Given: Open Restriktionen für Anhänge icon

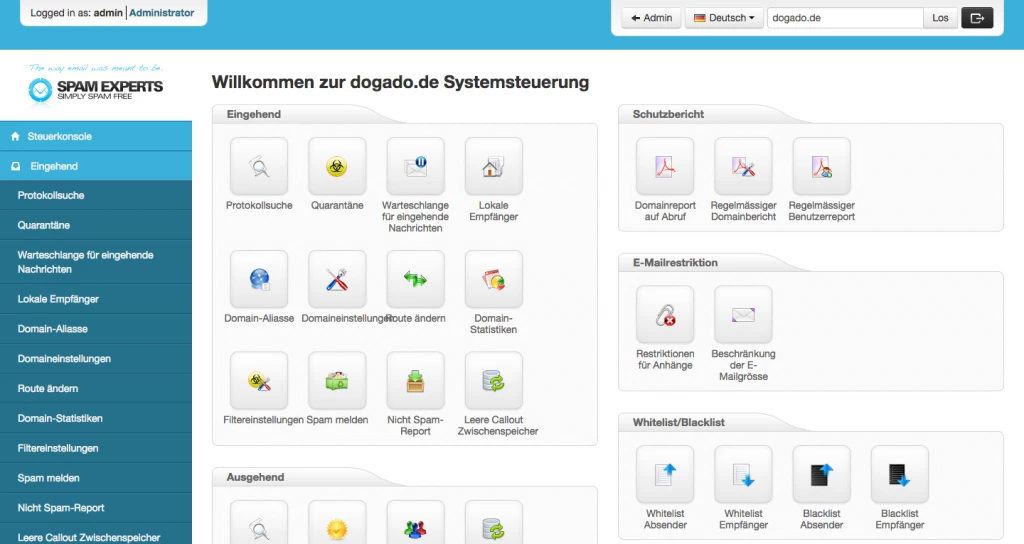Looking at the screenshot, I should point(665,315).
